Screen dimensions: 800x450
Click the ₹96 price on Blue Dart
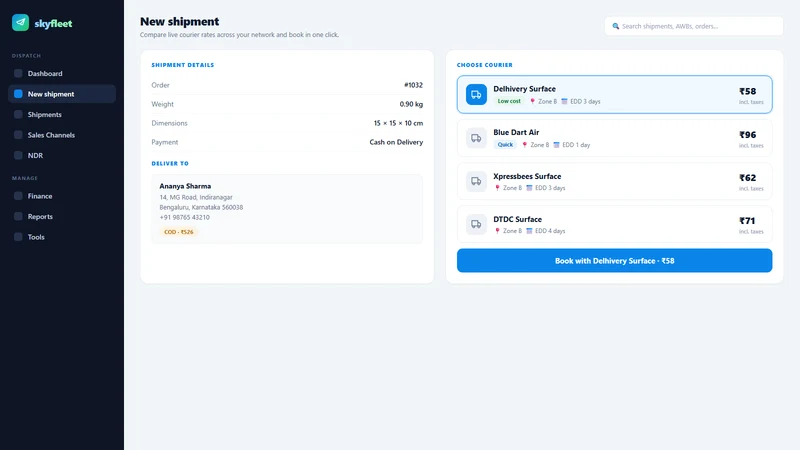point(747,135)
